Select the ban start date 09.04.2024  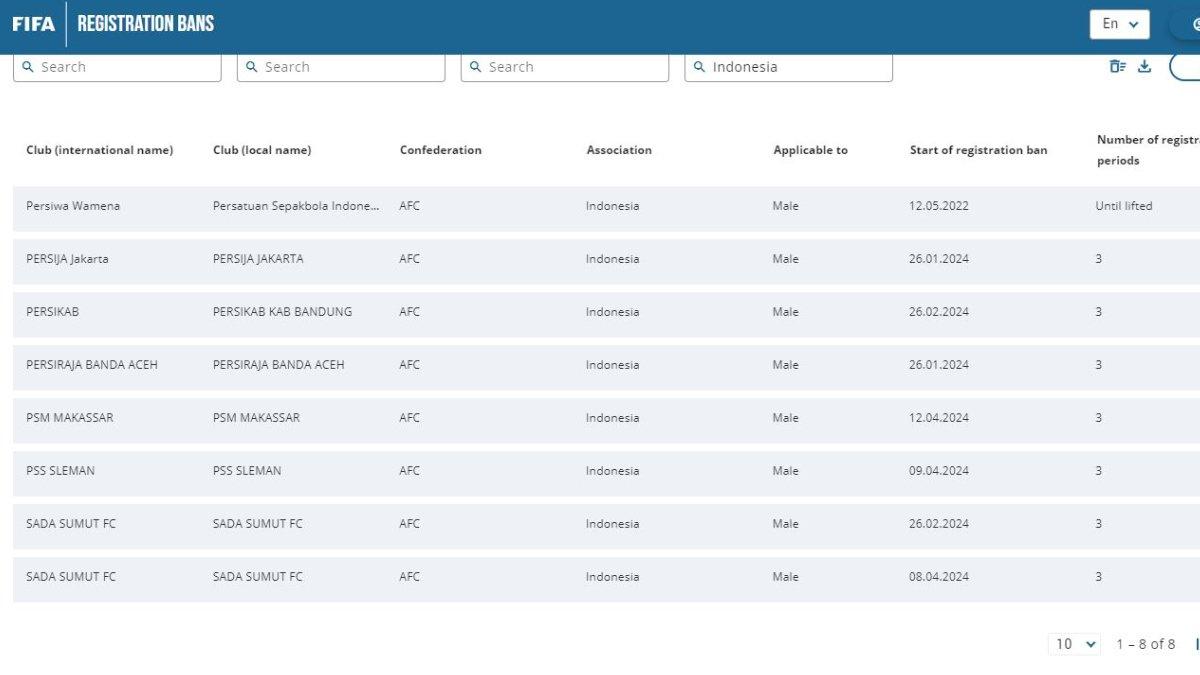point(939,471)
